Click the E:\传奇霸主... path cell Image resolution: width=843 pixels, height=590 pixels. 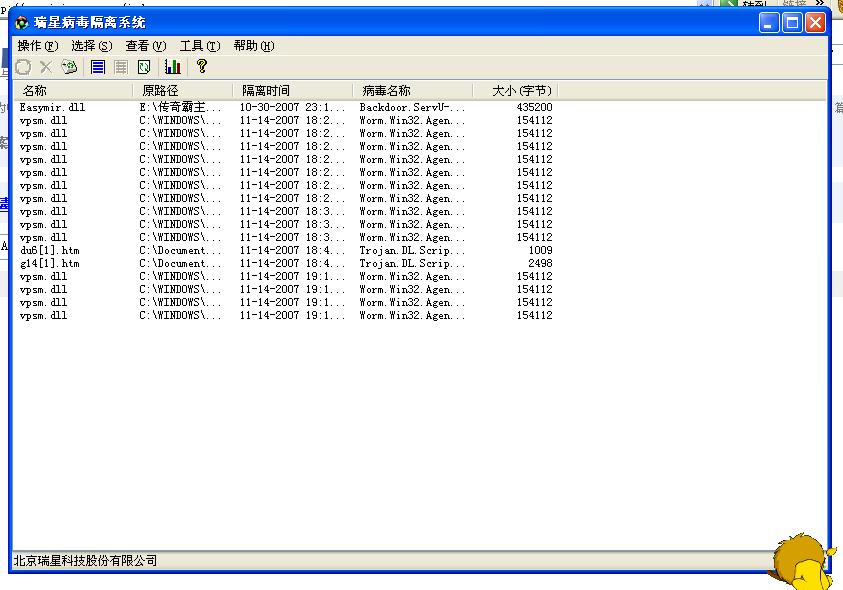(180, 108)
